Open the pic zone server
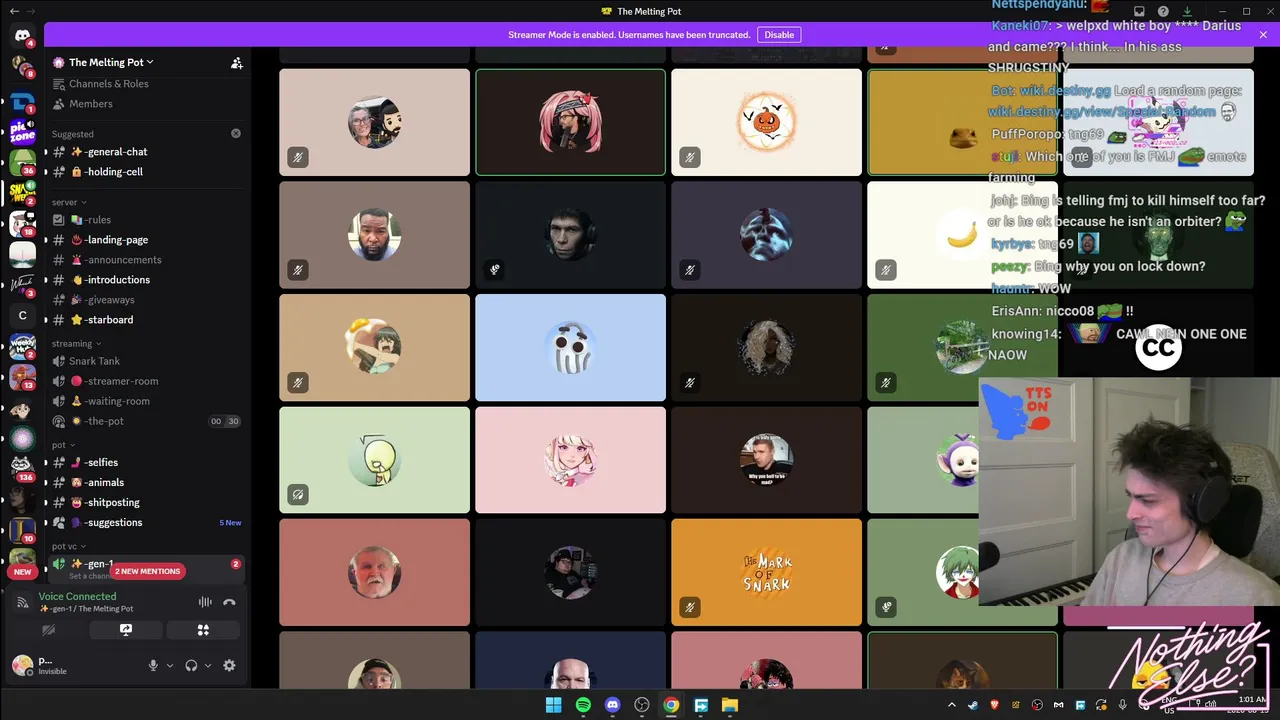The width and height of the screenshot is (1280, 720). [x=22, y=131]
